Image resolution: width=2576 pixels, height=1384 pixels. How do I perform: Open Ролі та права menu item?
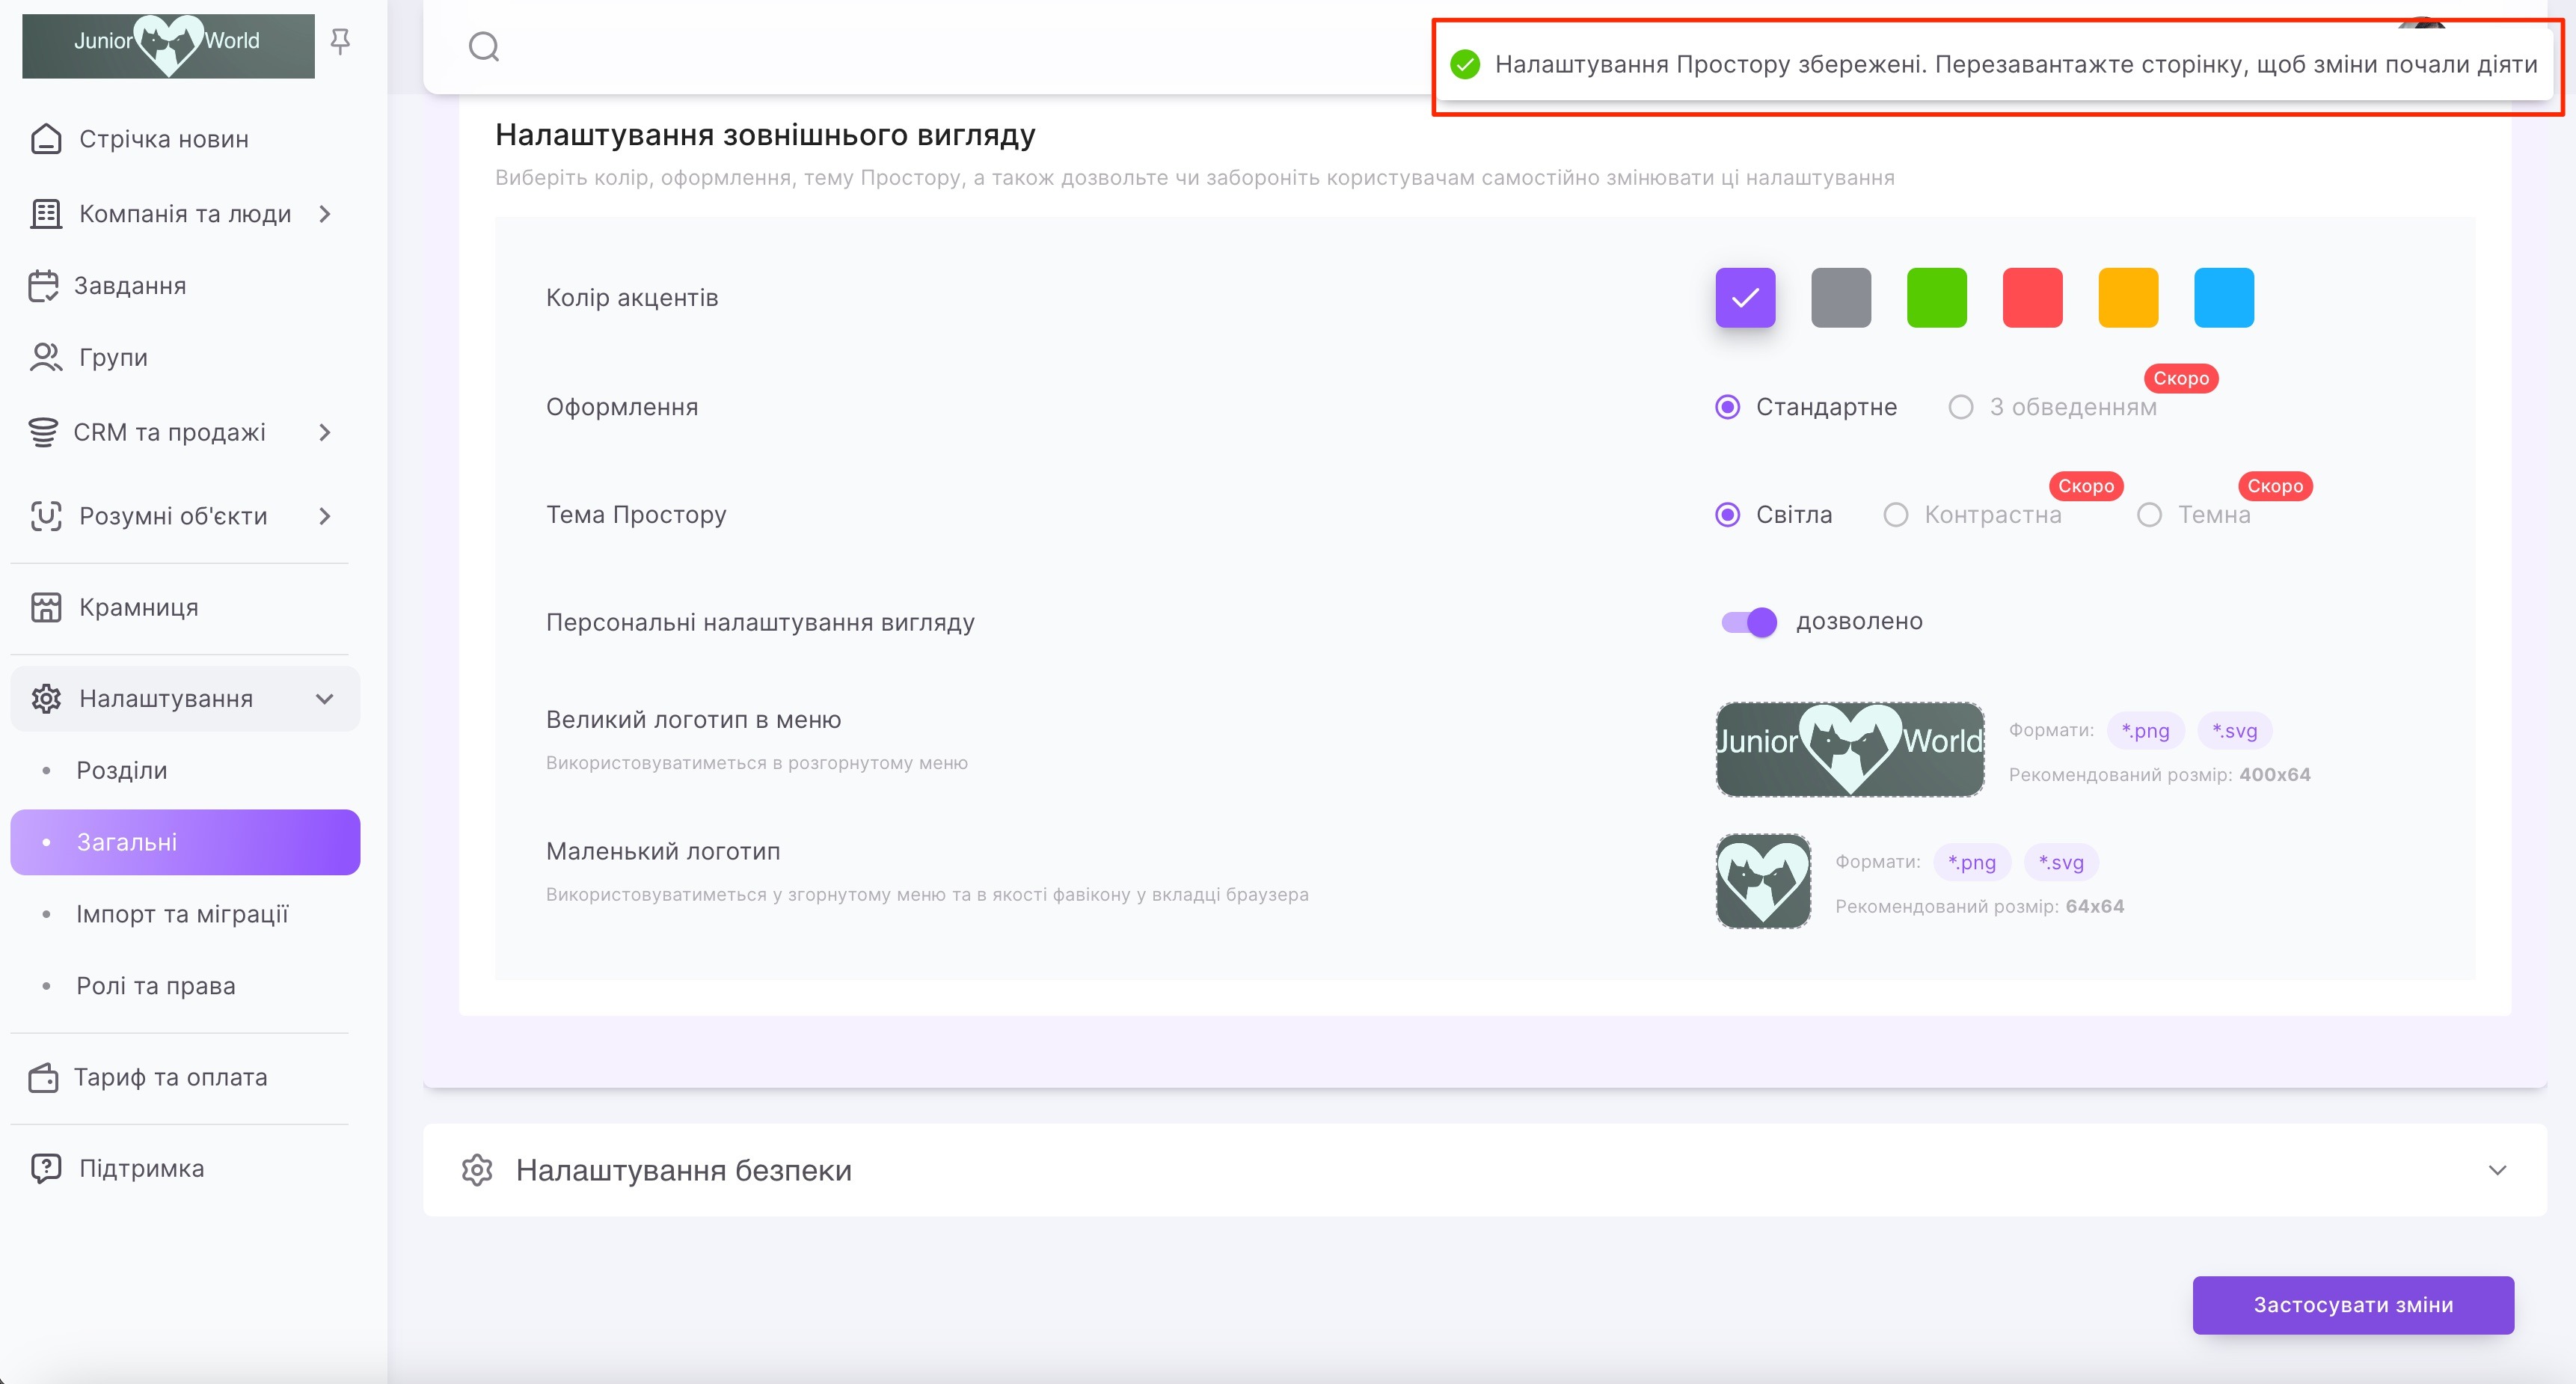[156, 986]
